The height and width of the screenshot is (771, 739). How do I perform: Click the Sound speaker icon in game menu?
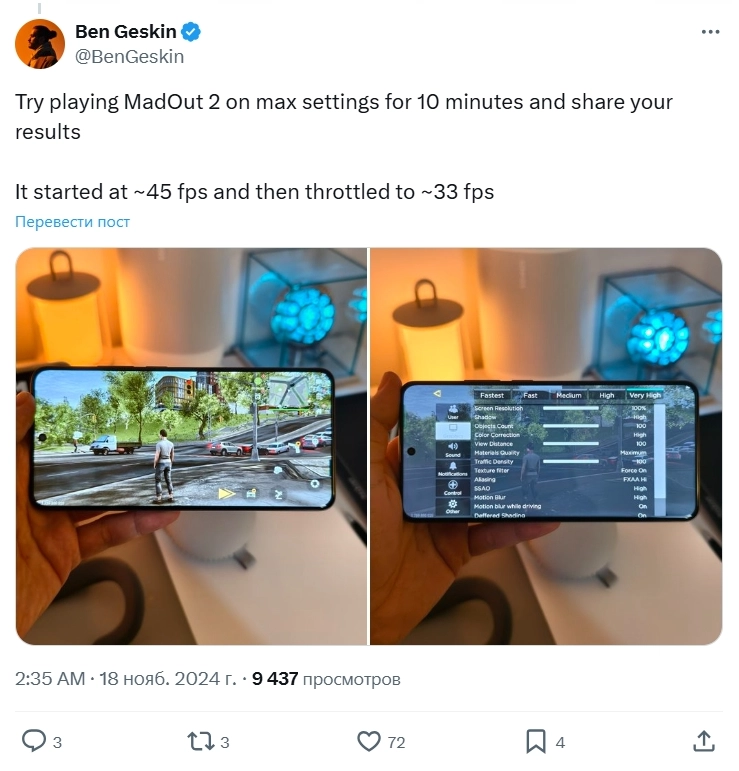[453, 449]
